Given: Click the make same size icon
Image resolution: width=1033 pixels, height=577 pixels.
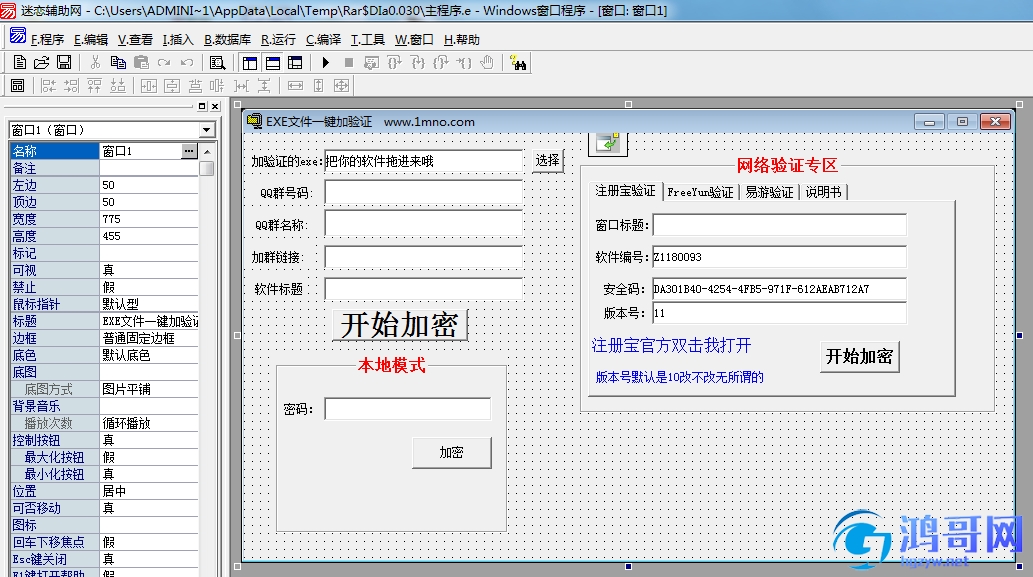Looking at the screenshot, I should (341, 86).
